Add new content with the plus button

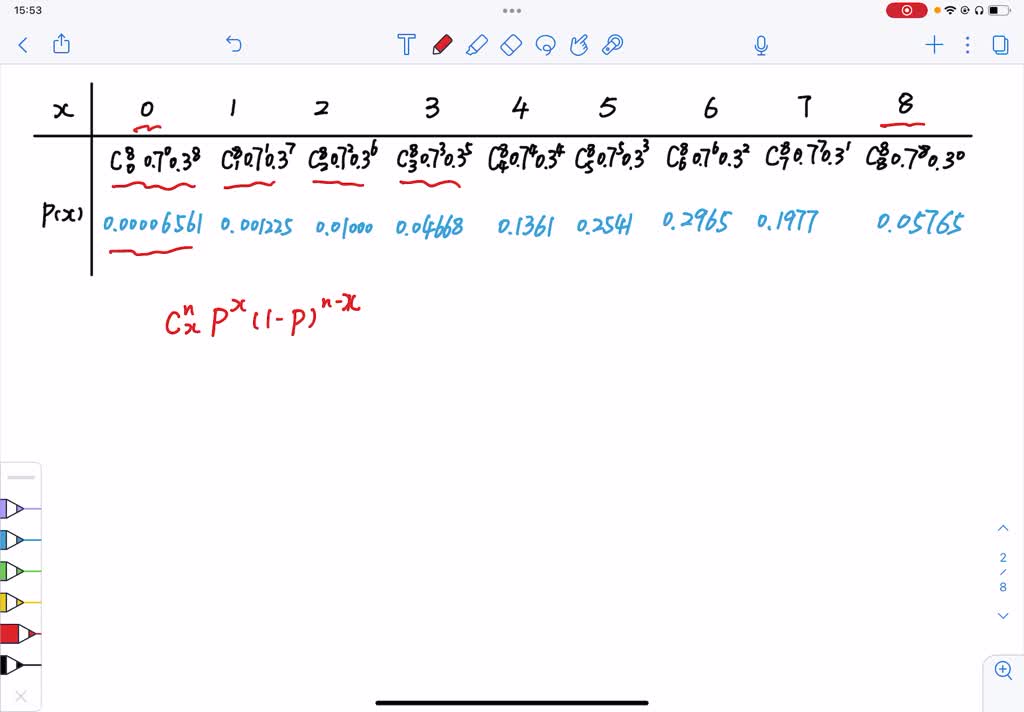click(x=933, y=44)
